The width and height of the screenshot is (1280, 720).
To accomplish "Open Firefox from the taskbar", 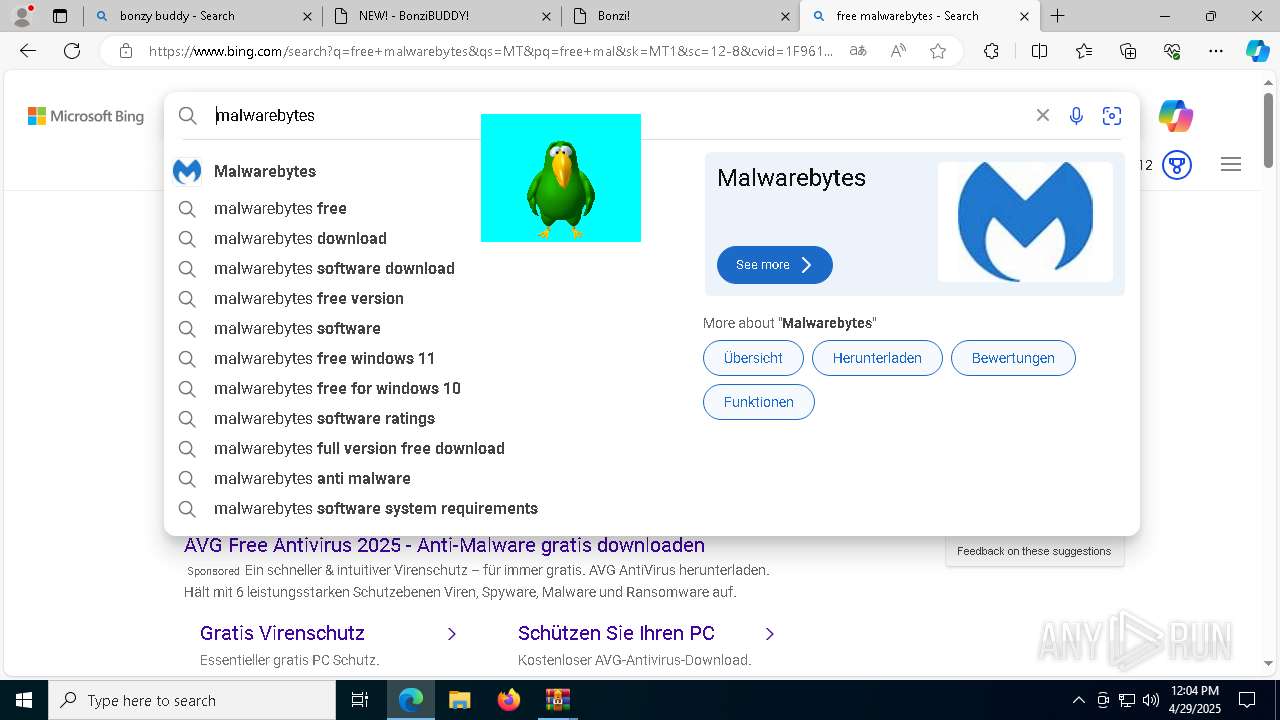I will point(508,700).
